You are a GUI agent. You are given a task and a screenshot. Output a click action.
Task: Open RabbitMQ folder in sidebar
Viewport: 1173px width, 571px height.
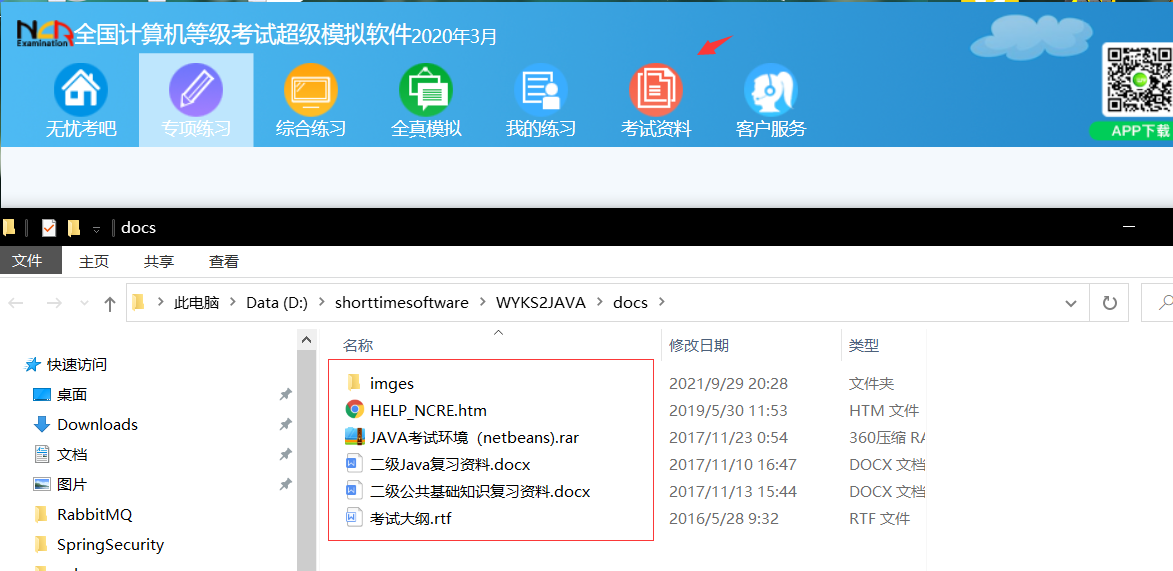tap(94, 515)
